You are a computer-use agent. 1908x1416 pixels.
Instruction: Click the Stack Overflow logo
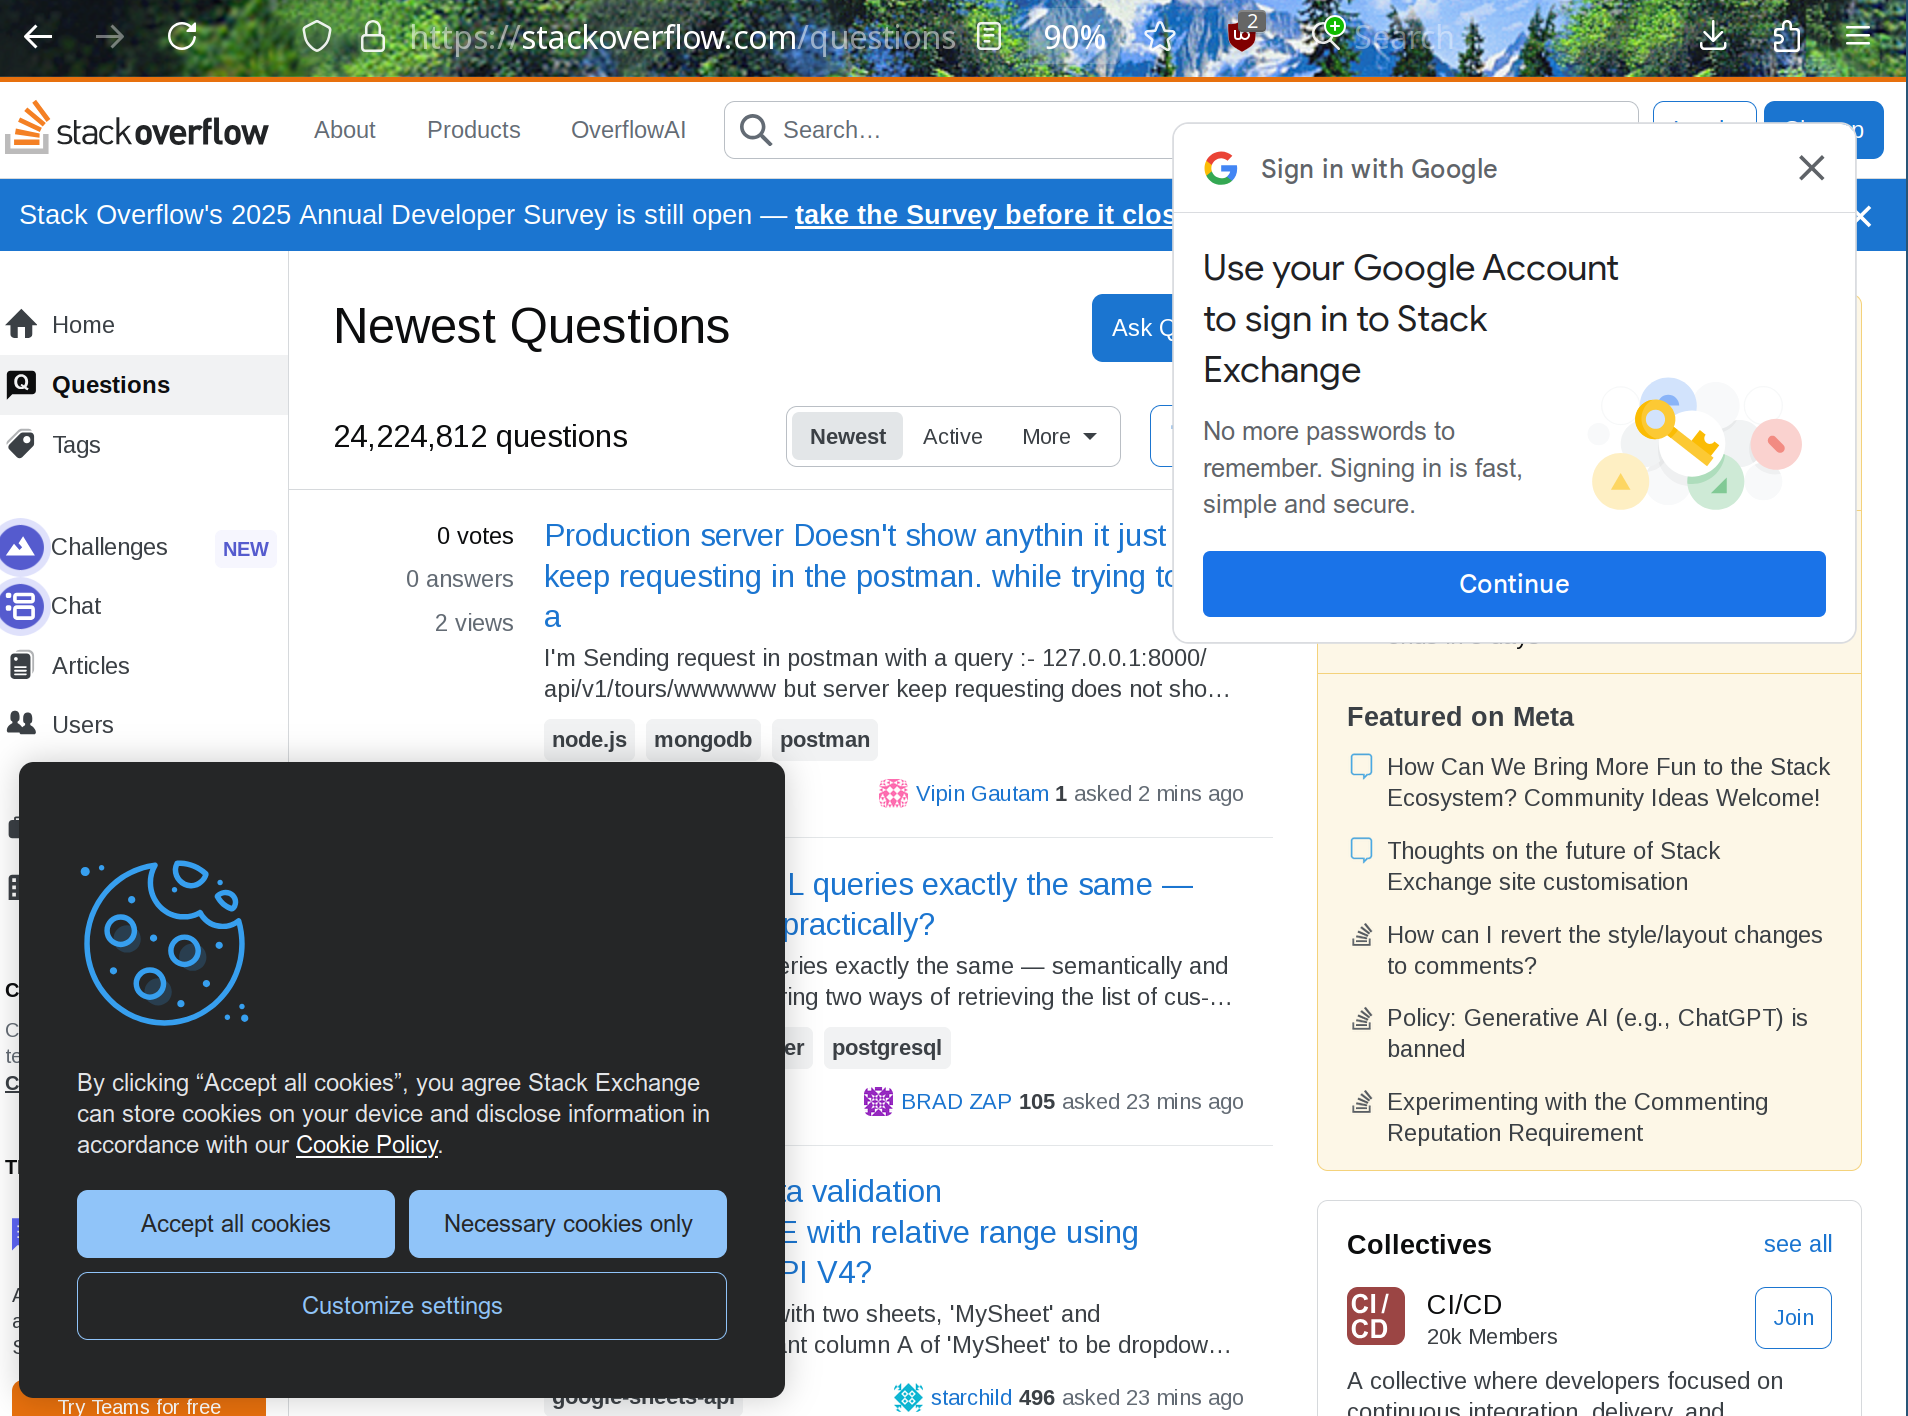[138, 129]
